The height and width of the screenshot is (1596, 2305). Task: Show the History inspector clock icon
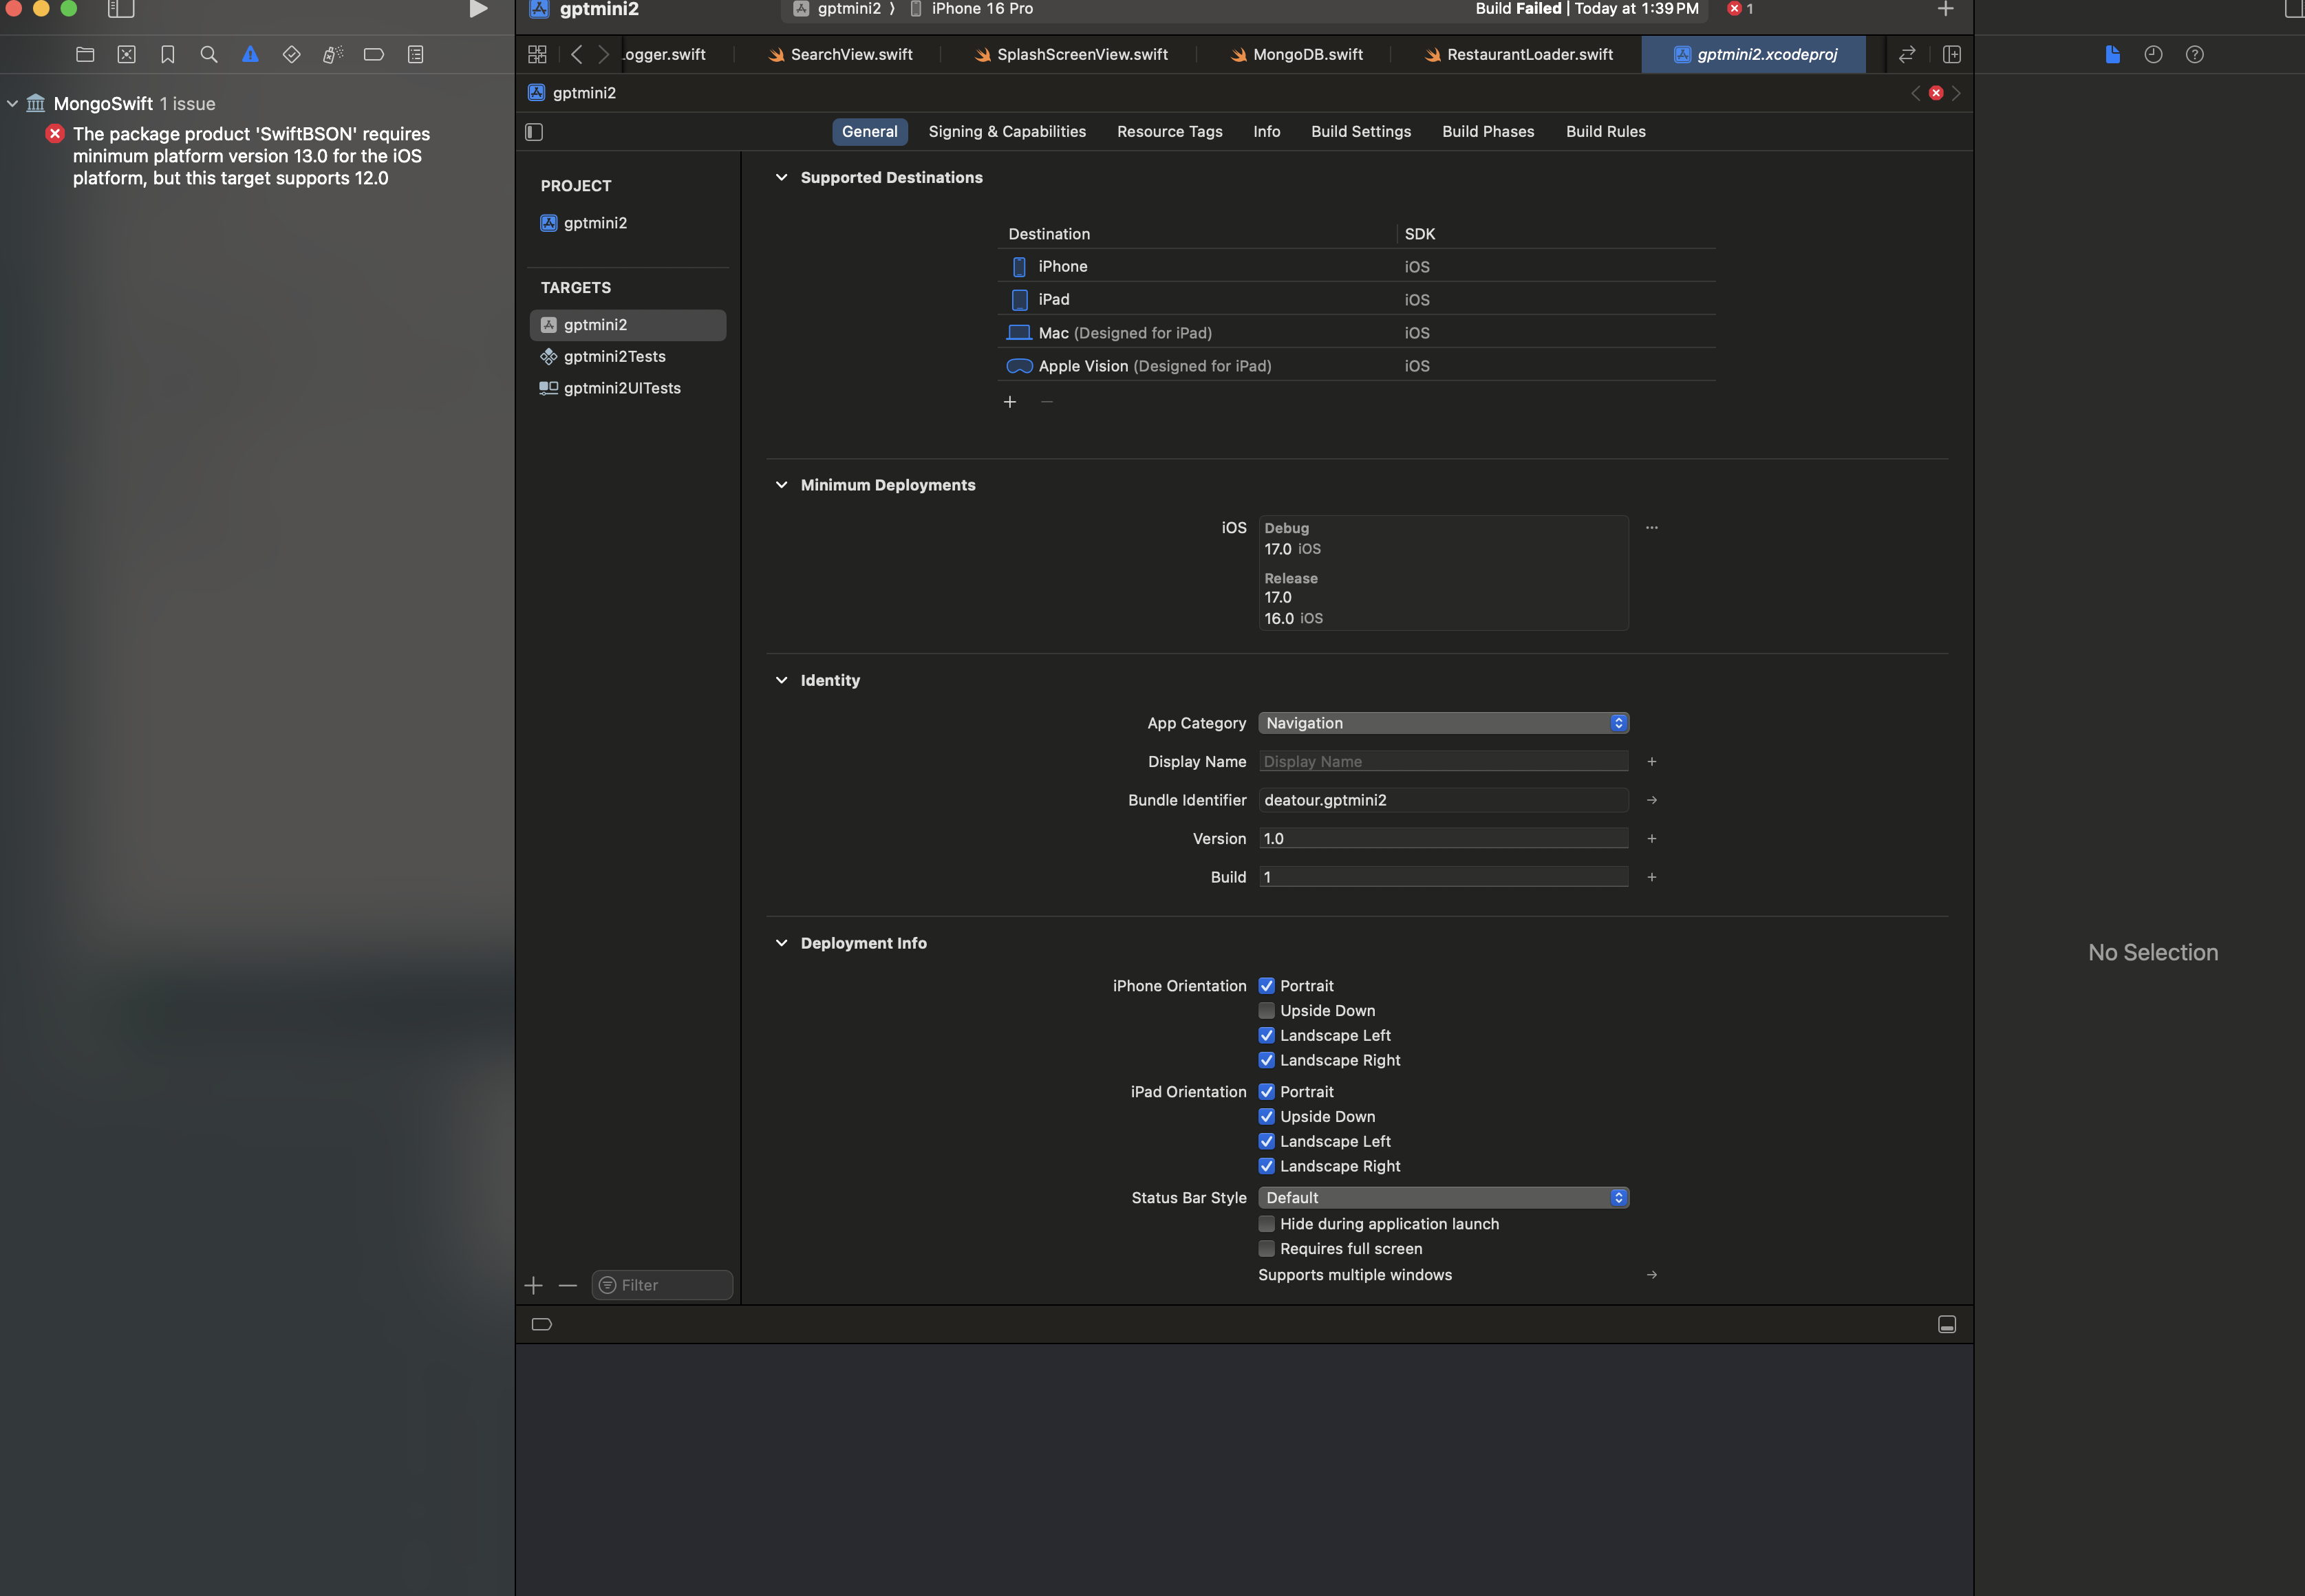[2153, 54]
